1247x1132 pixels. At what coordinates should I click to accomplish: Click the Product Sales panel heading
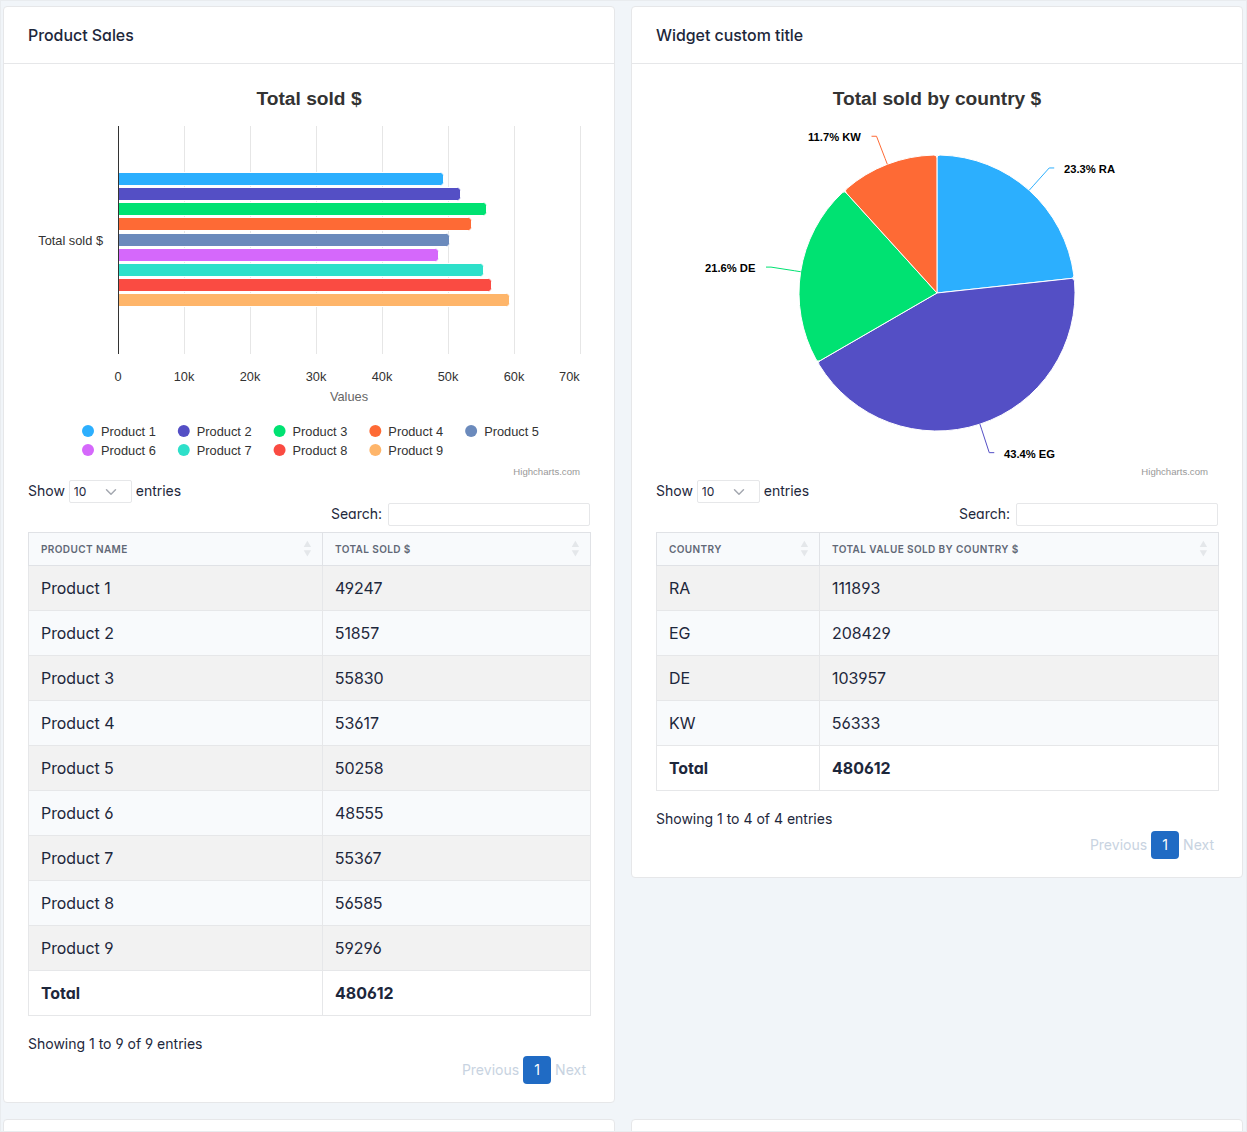click(81, 35)
